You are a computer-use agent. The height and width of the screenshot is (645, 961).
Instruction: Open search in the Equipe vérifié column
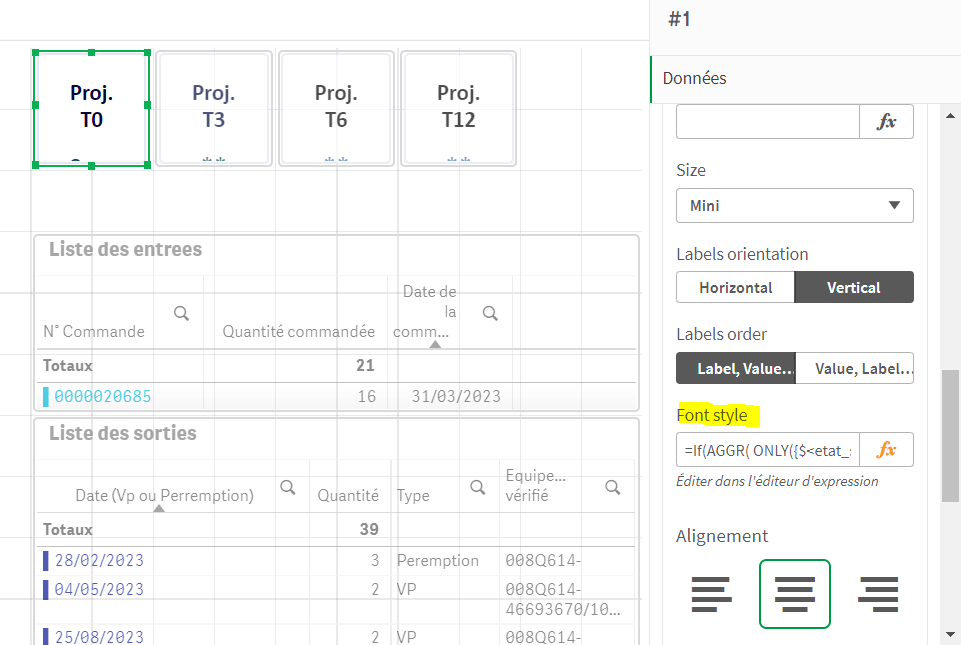pos(611,486)
